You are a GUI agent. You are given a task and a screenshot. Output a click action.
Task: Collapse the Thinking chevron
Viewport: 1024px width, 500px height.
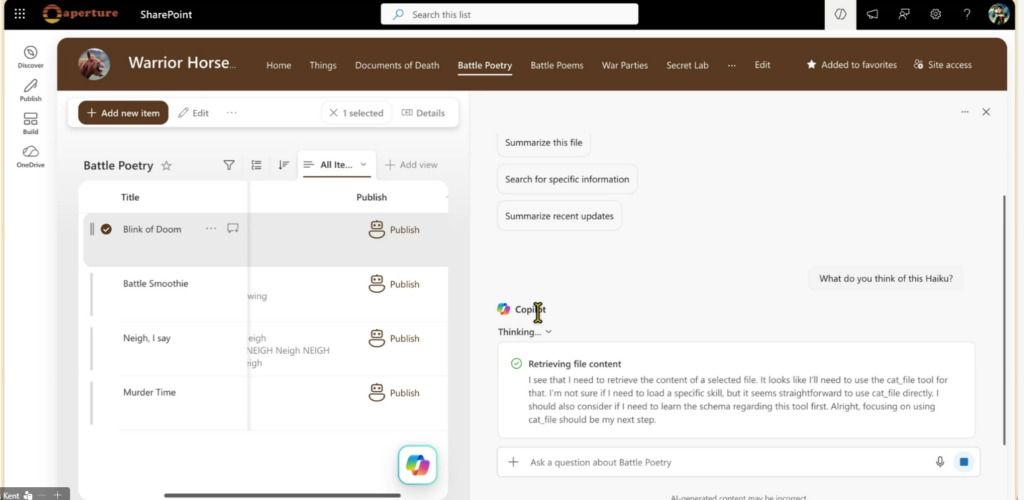click(549, 332)
